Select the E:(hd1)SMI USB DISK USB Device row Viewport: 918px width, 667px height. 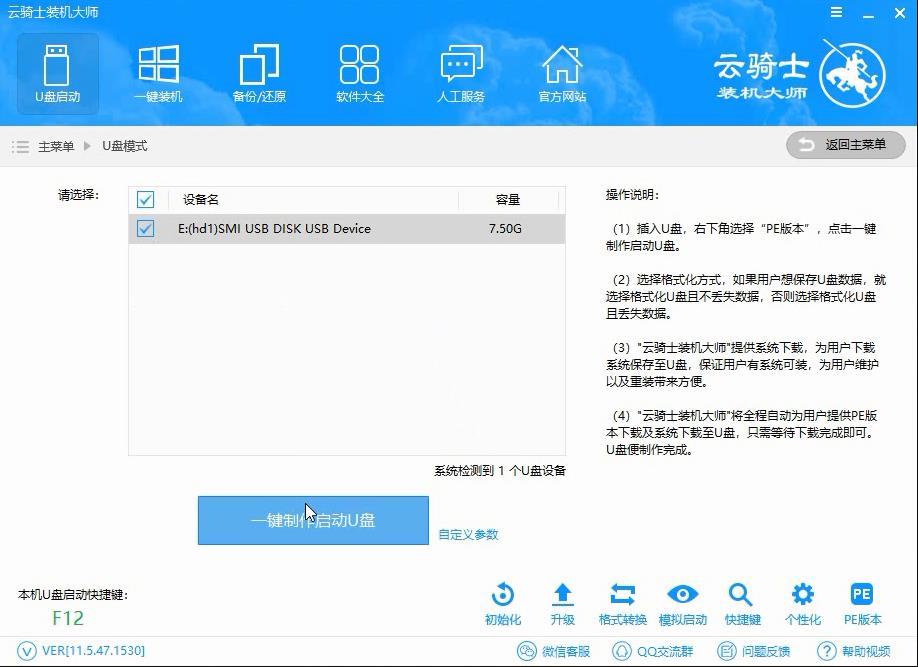click(347, 229)
